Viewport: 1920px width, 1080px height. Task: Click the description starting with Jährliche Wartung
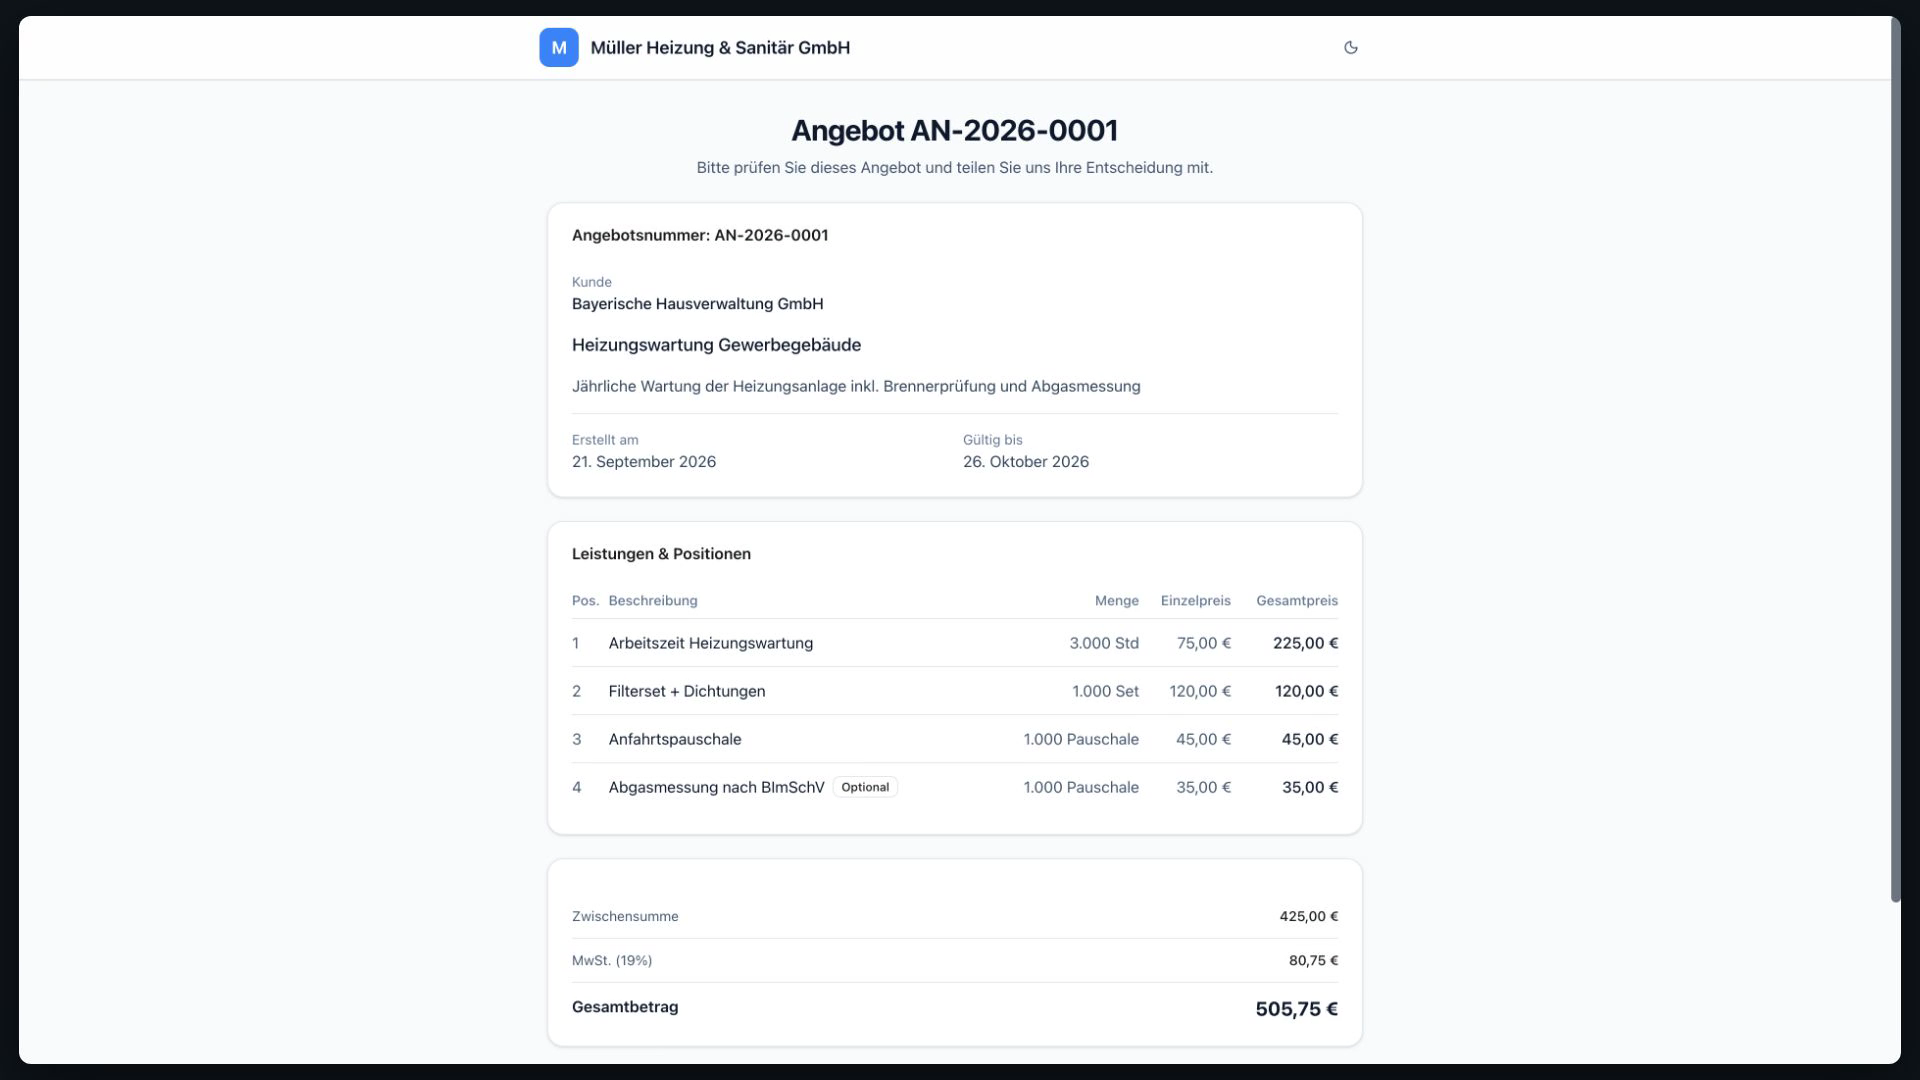tap(856, 386)
